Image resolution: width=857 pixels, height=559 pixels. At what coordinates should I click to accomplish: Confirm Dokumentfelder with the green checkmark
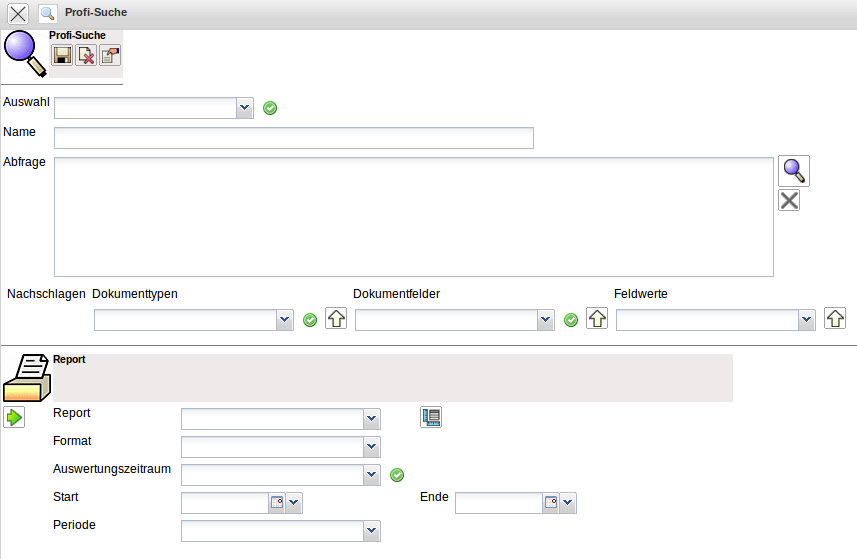click(x=571, y=320)
